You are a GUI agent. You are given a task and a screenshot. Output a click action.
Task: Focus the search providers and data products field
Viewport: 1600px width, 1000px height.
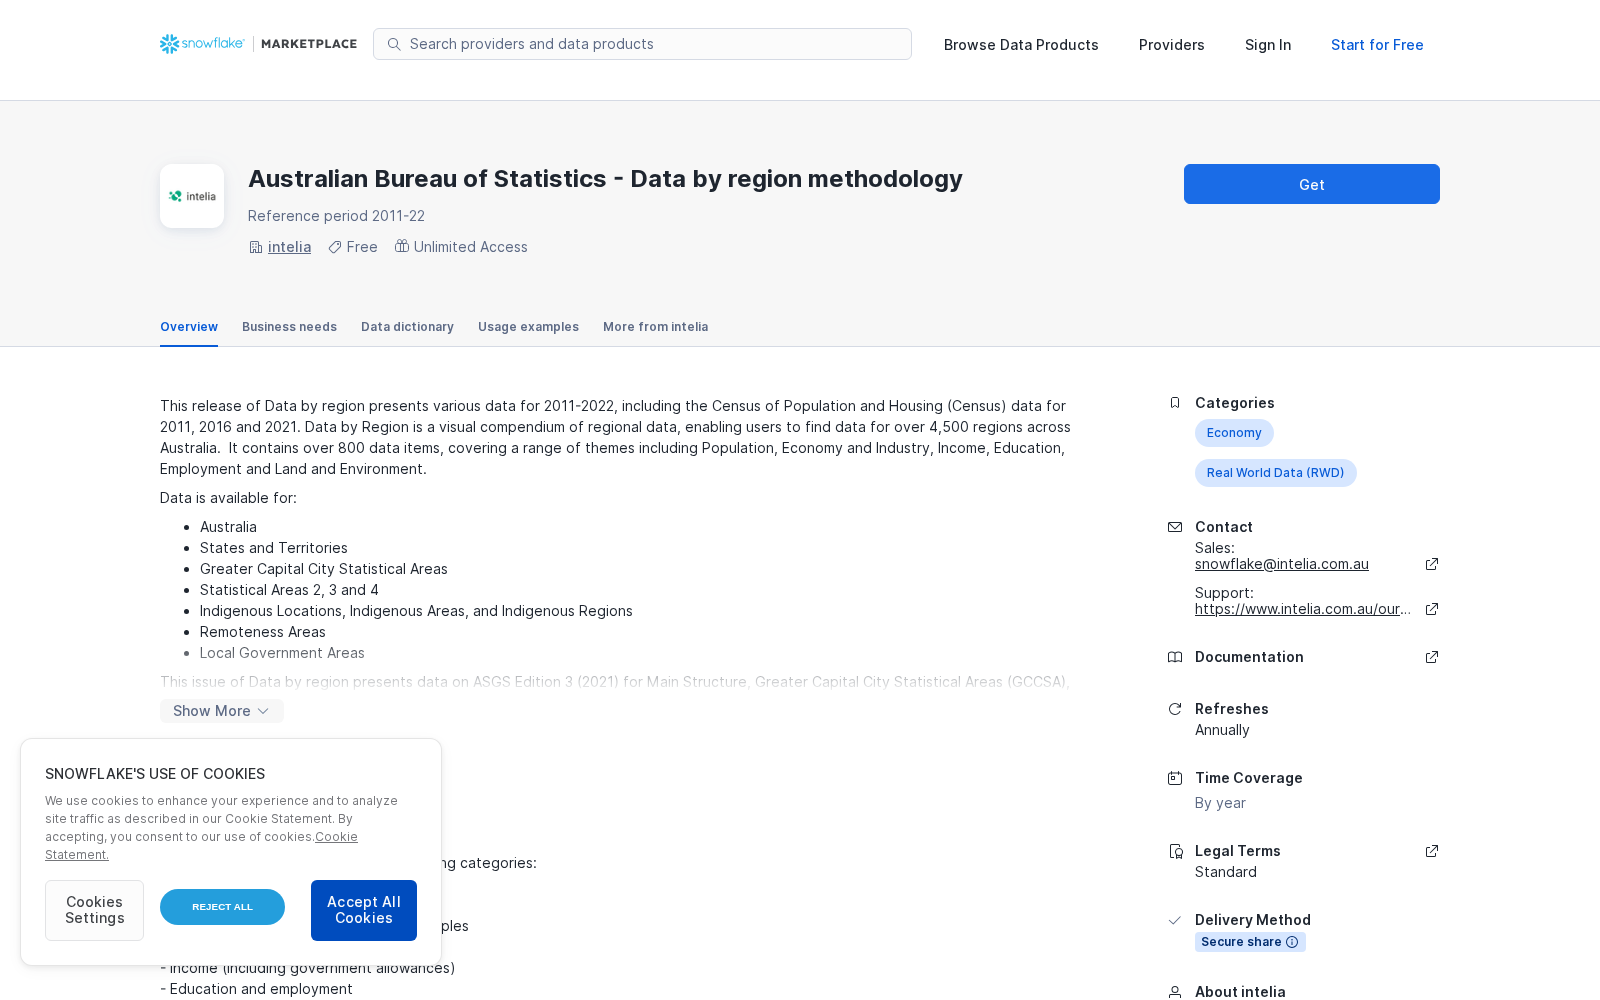pos(642,44)
